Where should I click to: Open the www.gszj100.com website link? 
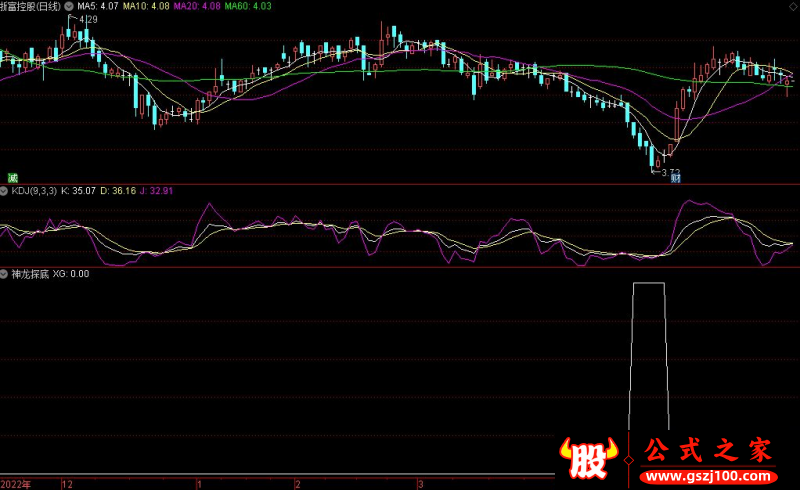click(x=705, y=471)
